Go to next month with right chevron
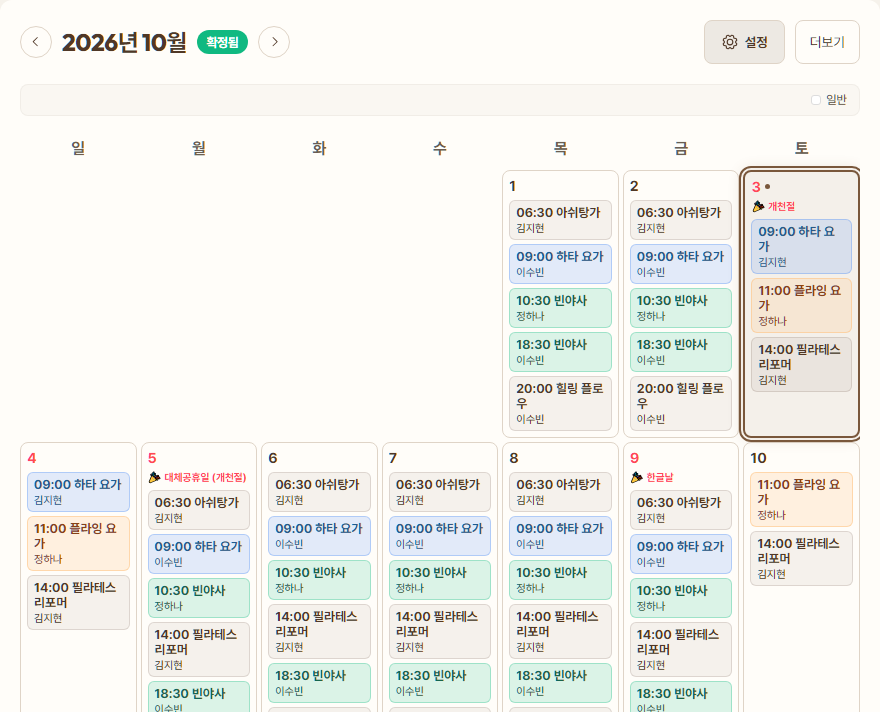This screenshot has height=712, width=880. click(274, 42)
